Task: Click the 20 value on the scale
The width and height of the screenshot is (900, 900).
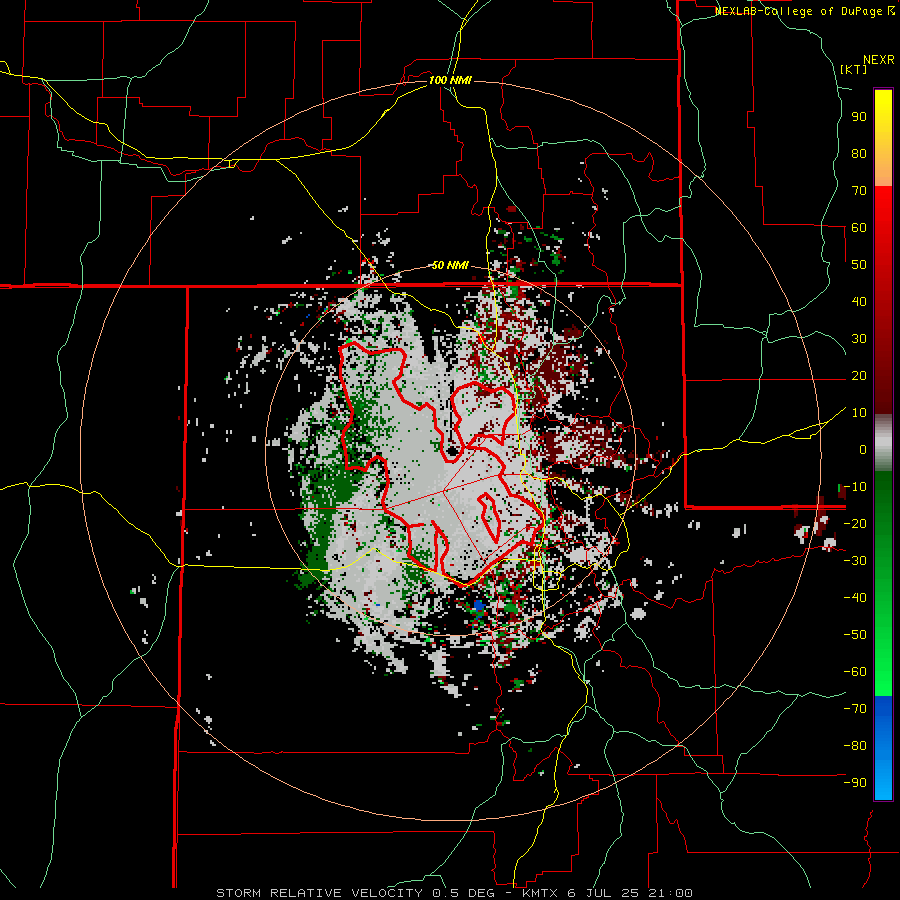Action: pos(859,375)
